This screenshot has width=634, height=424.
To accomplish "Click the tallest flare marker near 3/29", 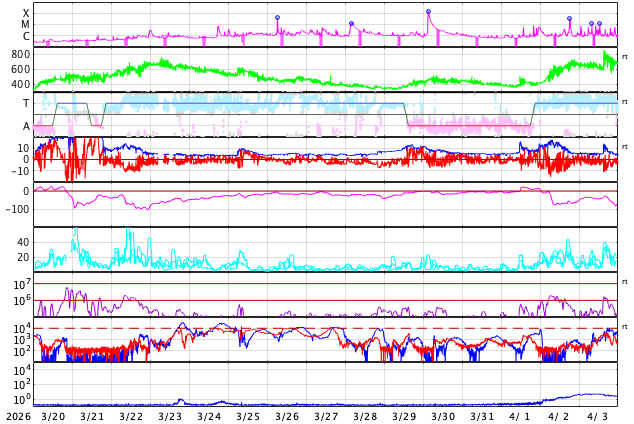I will [428, 12].
